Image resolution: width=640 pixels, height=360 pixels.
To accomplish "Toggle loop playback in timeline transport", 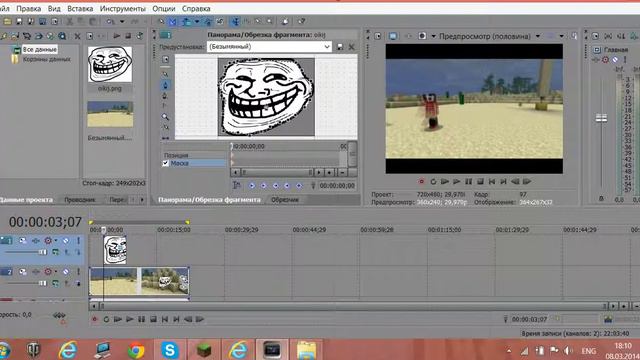I will pos(106,319).
